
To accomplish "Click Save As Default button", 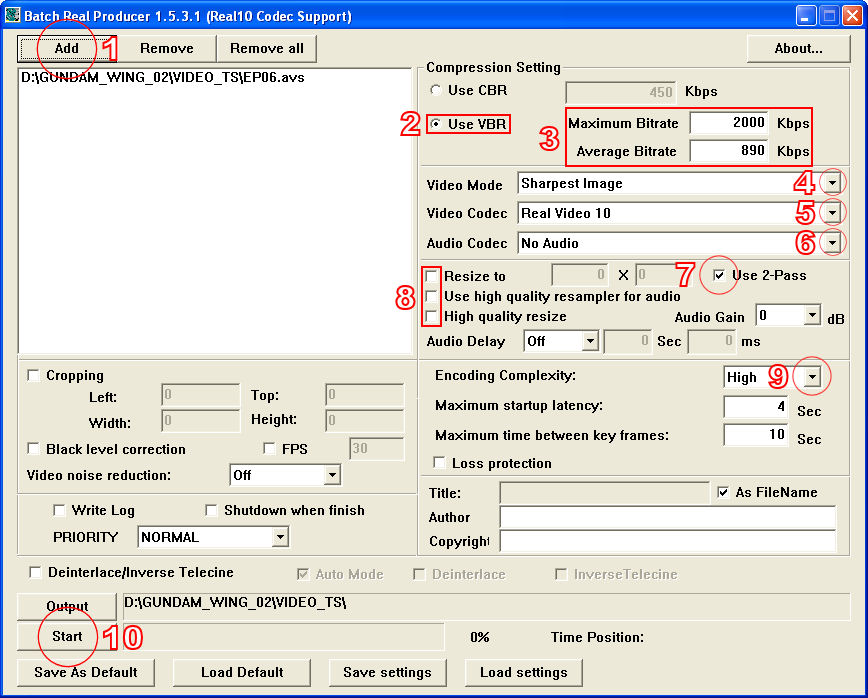I will click(x=86, y=673).
